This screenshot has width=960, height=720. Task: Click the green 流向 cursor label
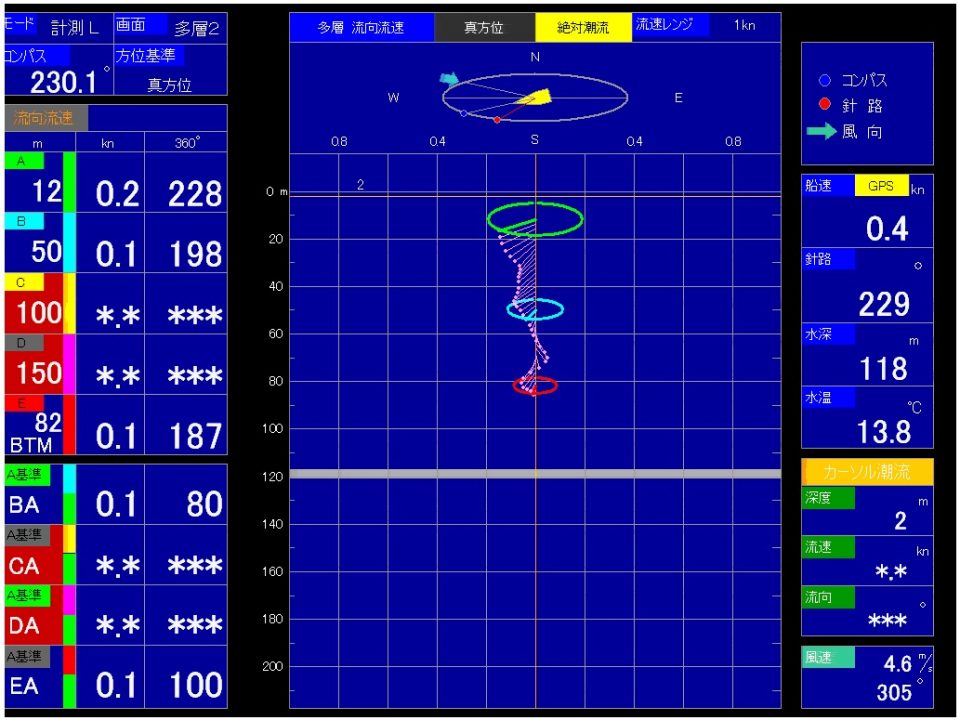828,597
